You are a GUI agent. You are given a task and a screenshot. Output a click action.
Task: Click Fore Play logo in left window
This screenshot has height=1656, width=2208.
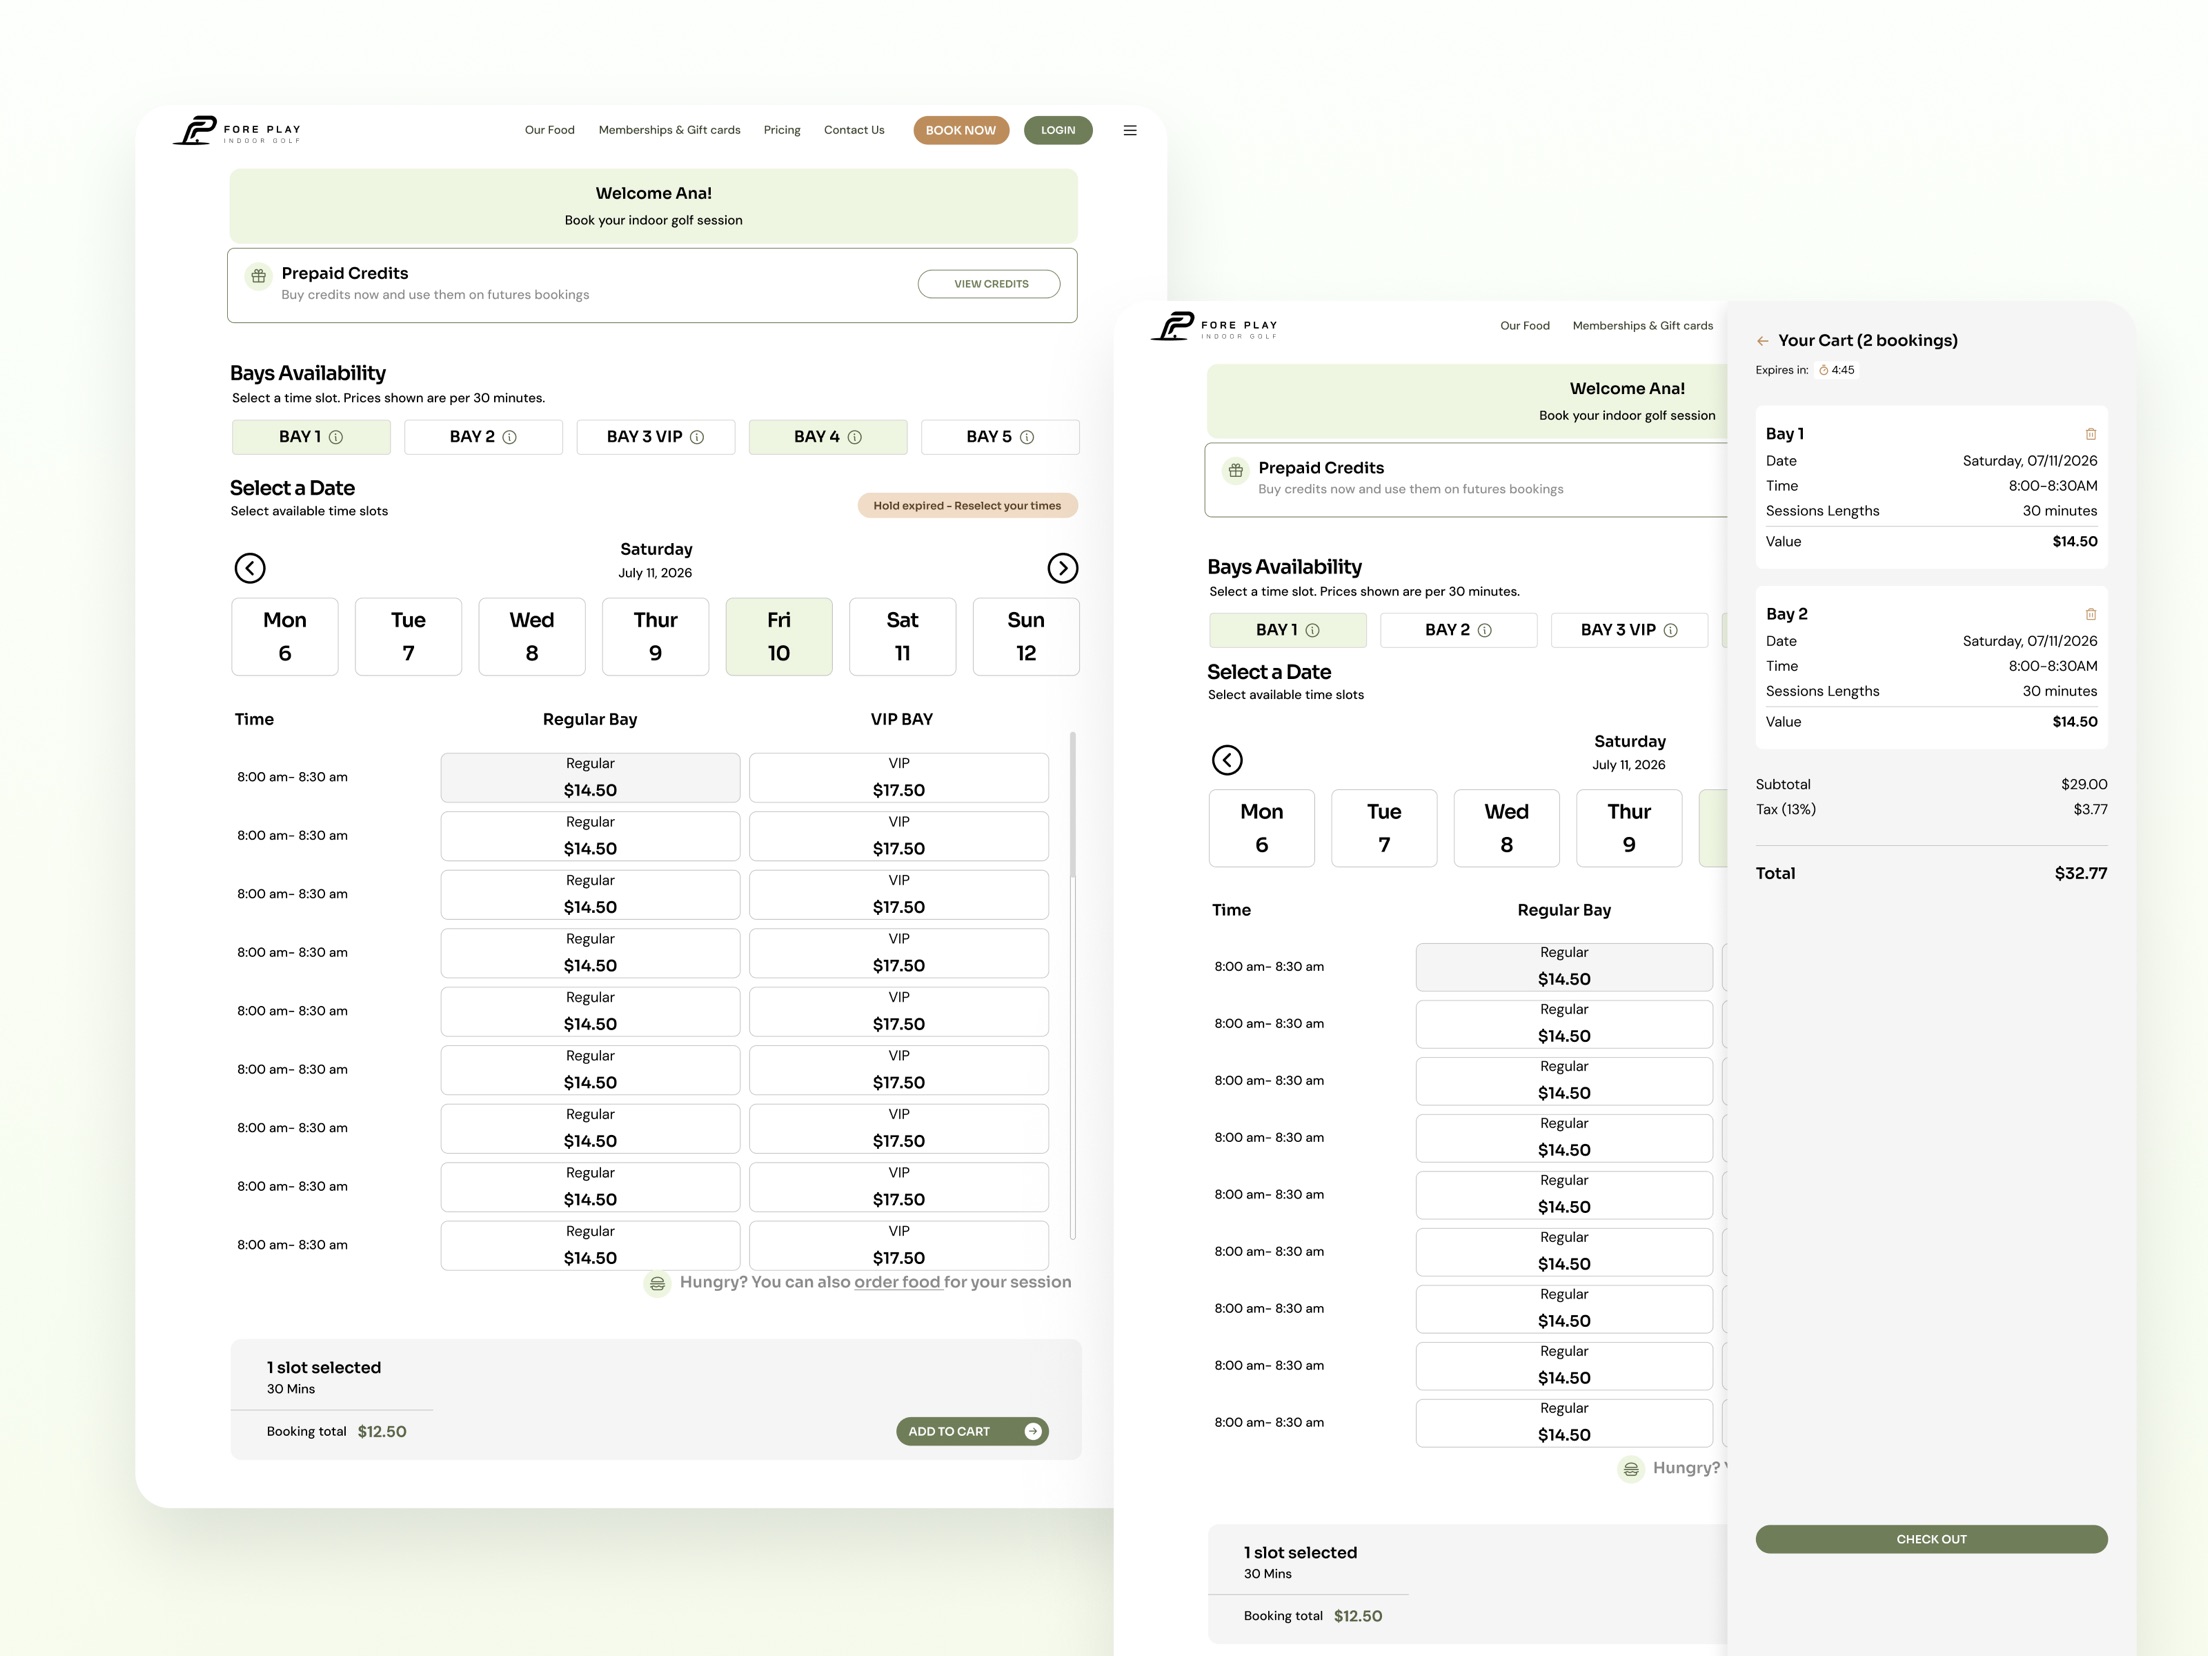pyautogui.click(x=237, y=130)
